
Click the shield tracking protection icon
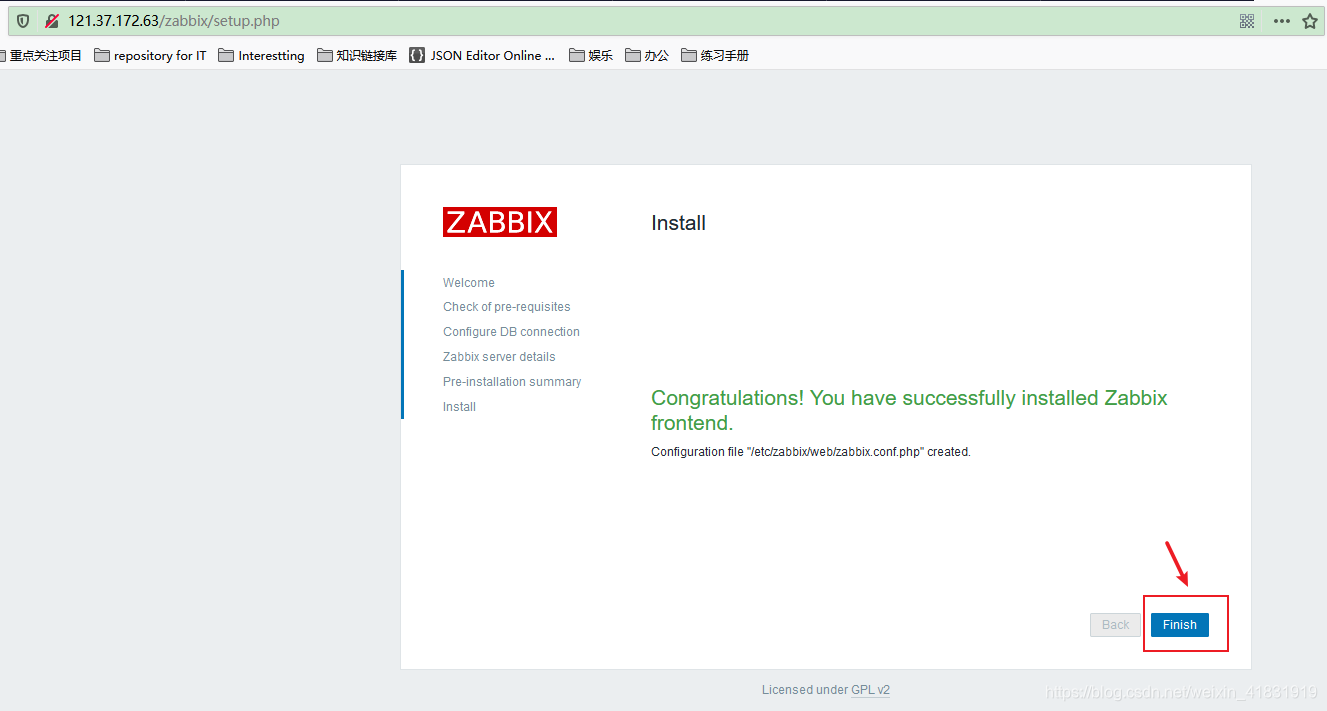pyautogui.click(x=23, y=21)
